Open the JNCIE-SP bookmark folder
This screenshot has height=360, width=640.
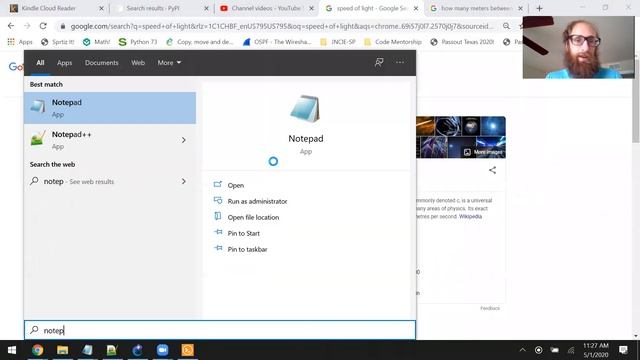pyautogui.click(x=338, y=42)
